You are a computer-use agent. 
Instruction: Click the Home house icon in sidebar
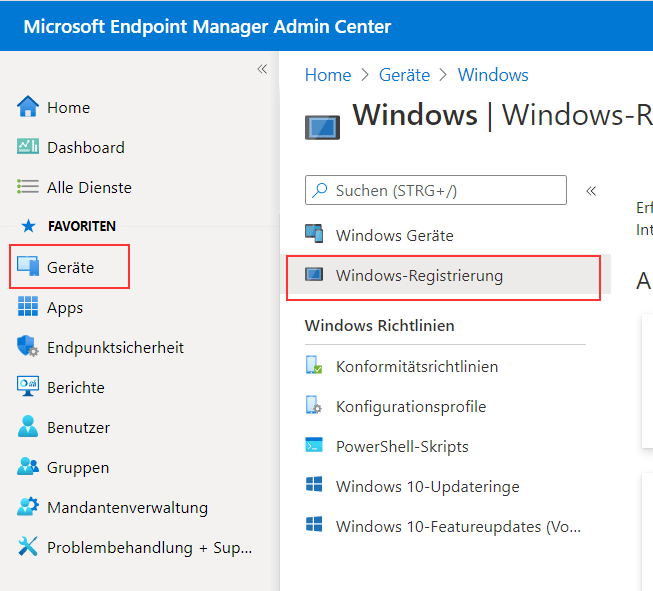coord(28,107)
